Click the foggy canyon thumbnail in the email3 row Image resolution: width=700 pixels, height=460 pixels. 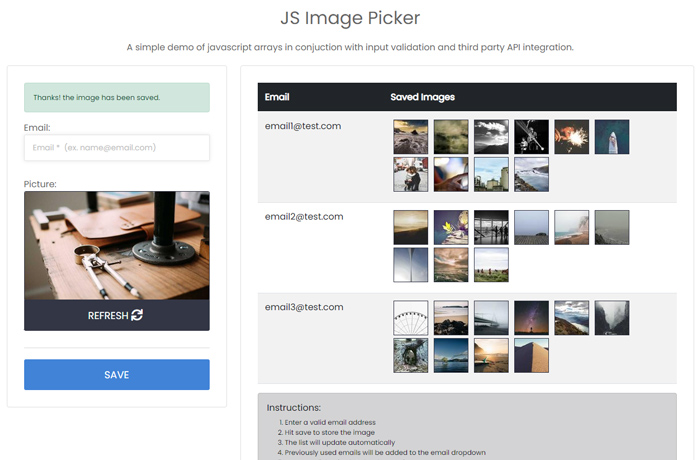611,318
